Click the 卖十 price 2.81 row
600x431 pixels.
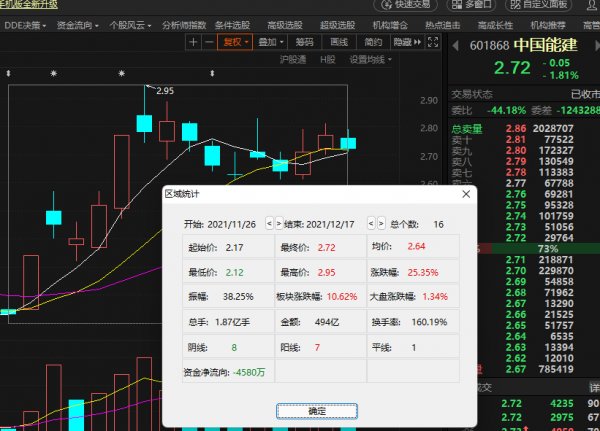tap(526, 139)
